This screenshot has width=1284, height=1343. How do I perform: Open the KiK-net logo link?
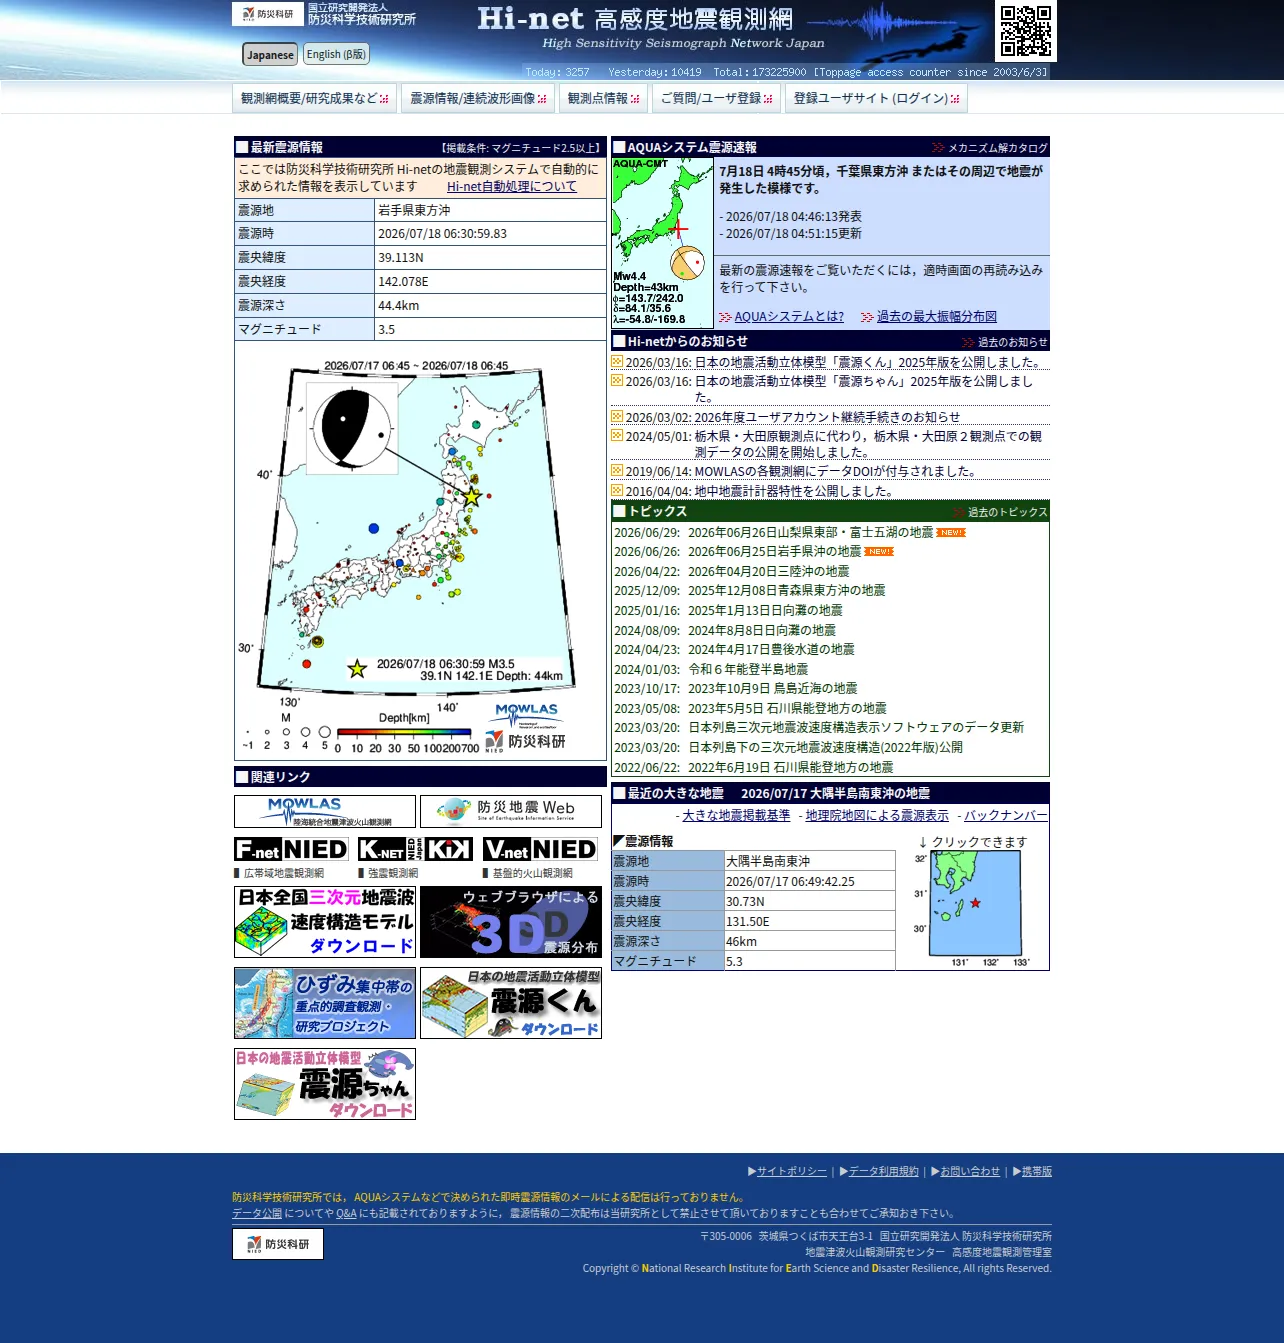[449, 849]
